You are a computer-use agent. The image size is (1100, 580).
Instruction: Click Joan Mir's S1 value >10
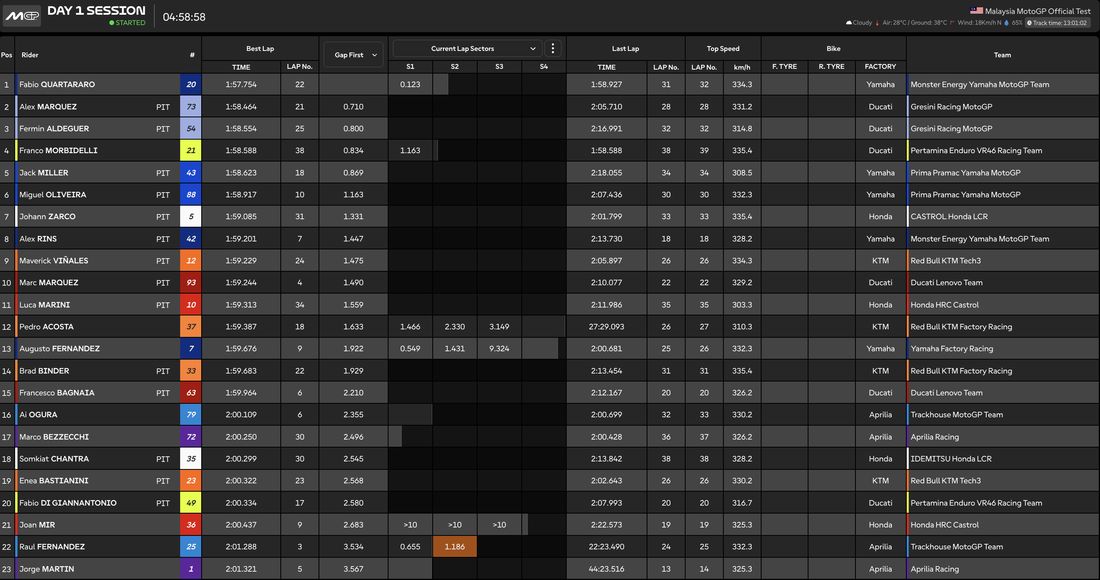pos(410,525)
